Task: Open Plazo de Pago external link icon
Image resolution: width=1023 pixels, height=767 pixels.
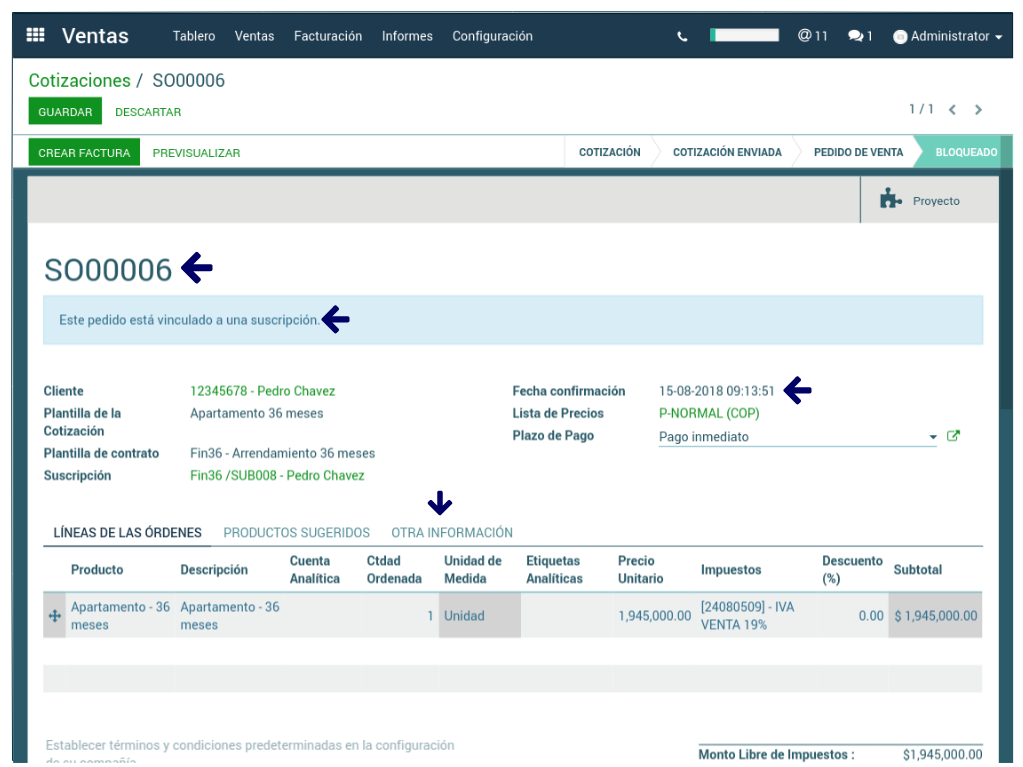Action: click(x=953, y=436)
